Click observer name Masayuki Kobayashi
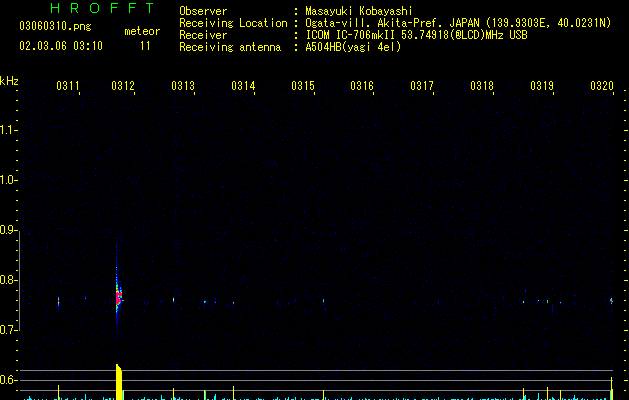 (x=359, y=11)
